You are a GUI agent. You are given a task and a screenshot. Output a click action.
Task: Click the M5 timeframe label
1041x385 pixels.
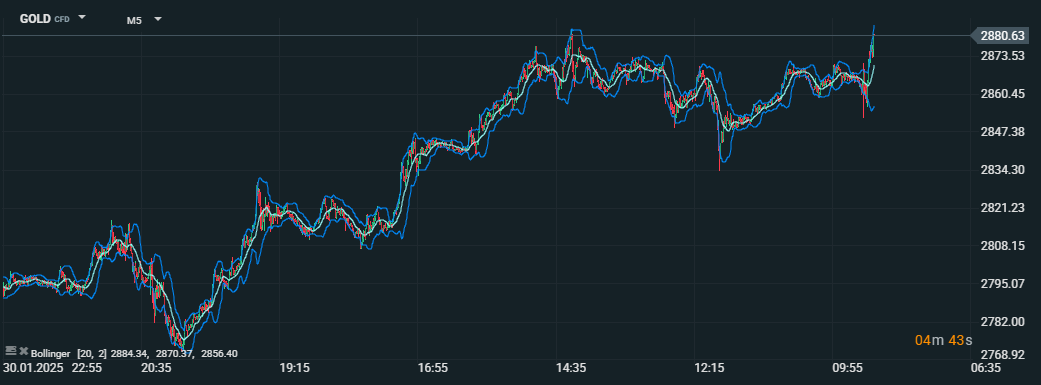[x=134, y=20]
